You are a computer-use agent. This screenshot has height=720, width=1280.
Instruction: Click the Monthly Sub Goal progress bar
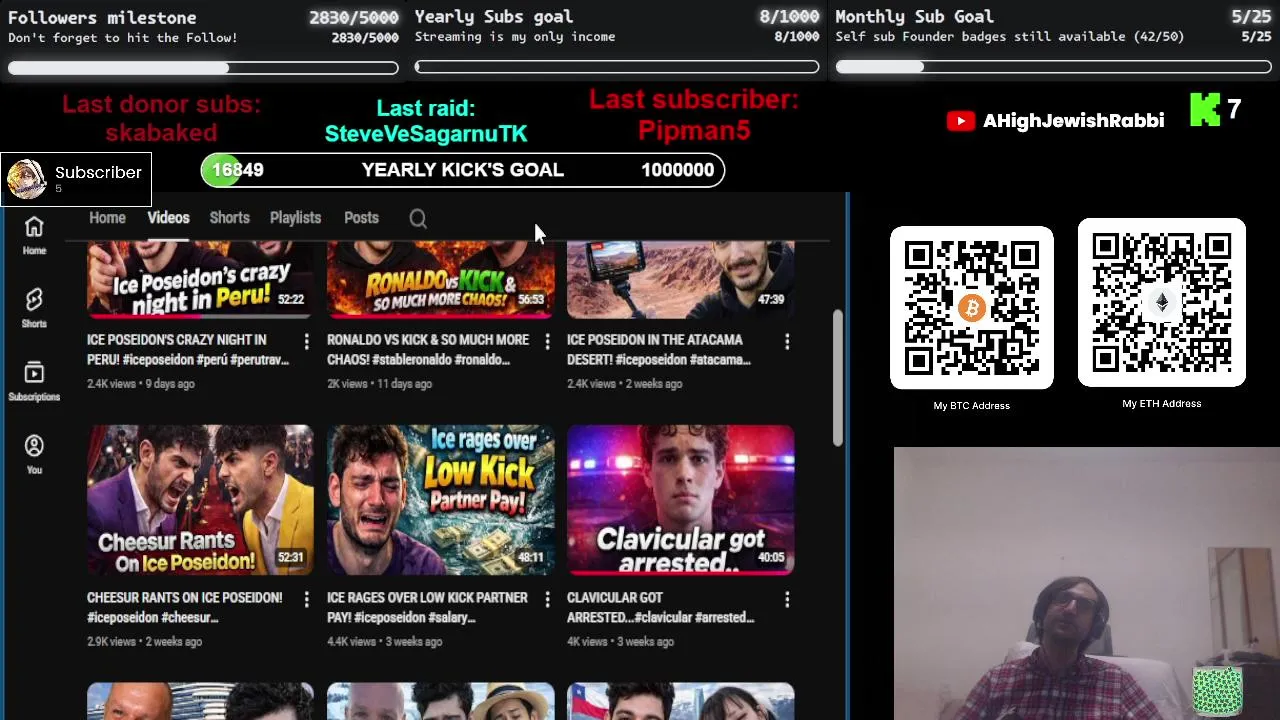click(x=1054, y=68)
